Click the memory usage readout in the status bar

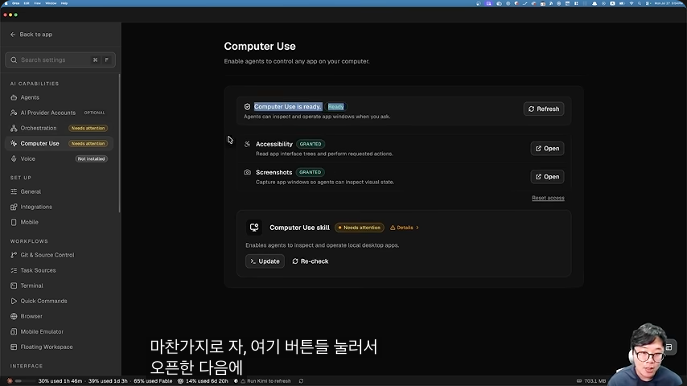coord(591,381)
